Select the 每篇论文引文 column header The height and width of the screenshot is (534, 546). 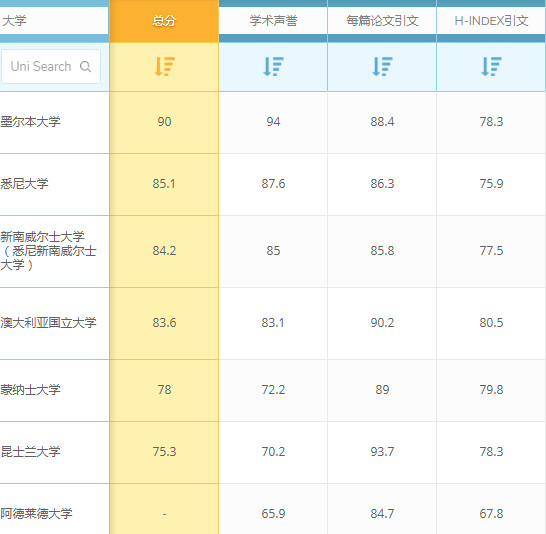[x=382, y=21]
